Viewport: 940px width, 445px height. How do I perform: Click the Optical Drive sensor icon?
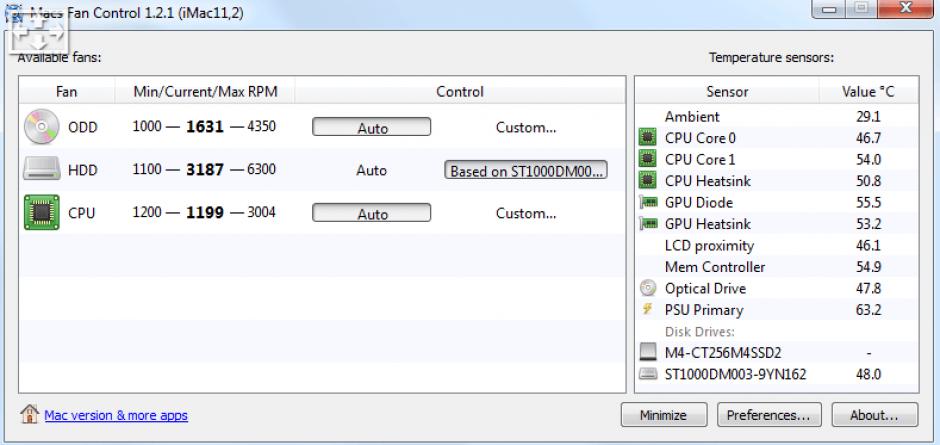[x=647, y=288]
